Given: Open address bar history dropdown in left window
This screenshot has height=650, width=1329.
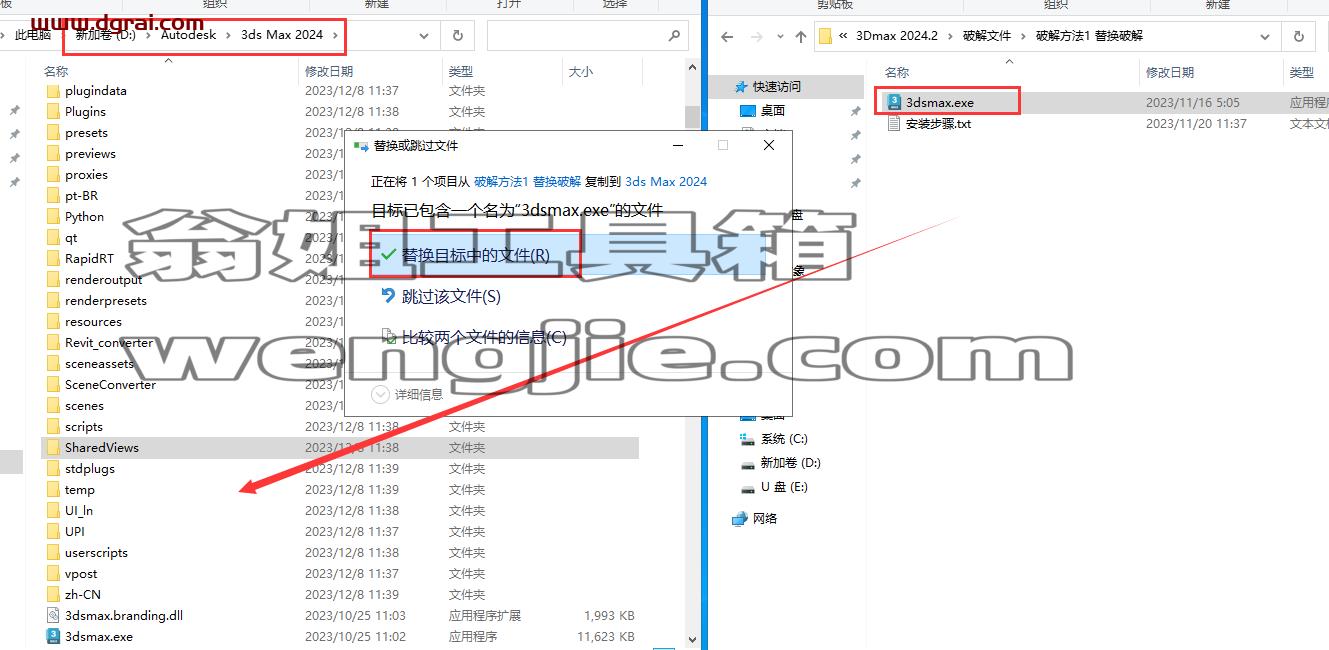Looking at the screenshot, I should [426, 35].
